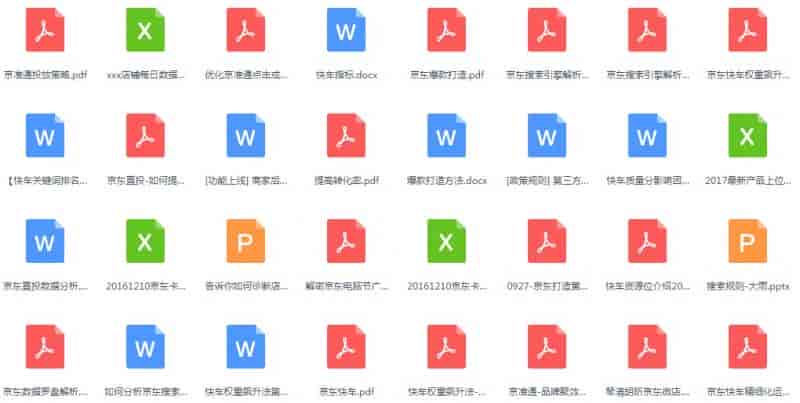Open the PowerPoint file 搜索规则-大雨.pptx
Image resolution: width=800 pixels, height=403 pixels.
747,241
